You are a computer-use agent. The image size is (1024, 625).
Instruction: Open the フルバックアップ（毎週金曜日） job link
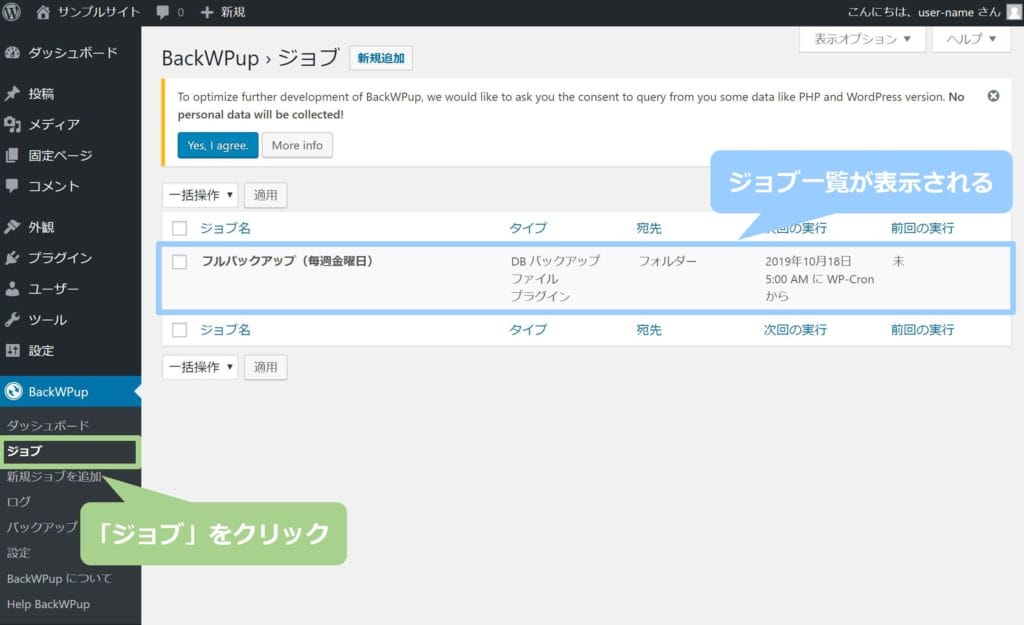(x=287, y=261)
